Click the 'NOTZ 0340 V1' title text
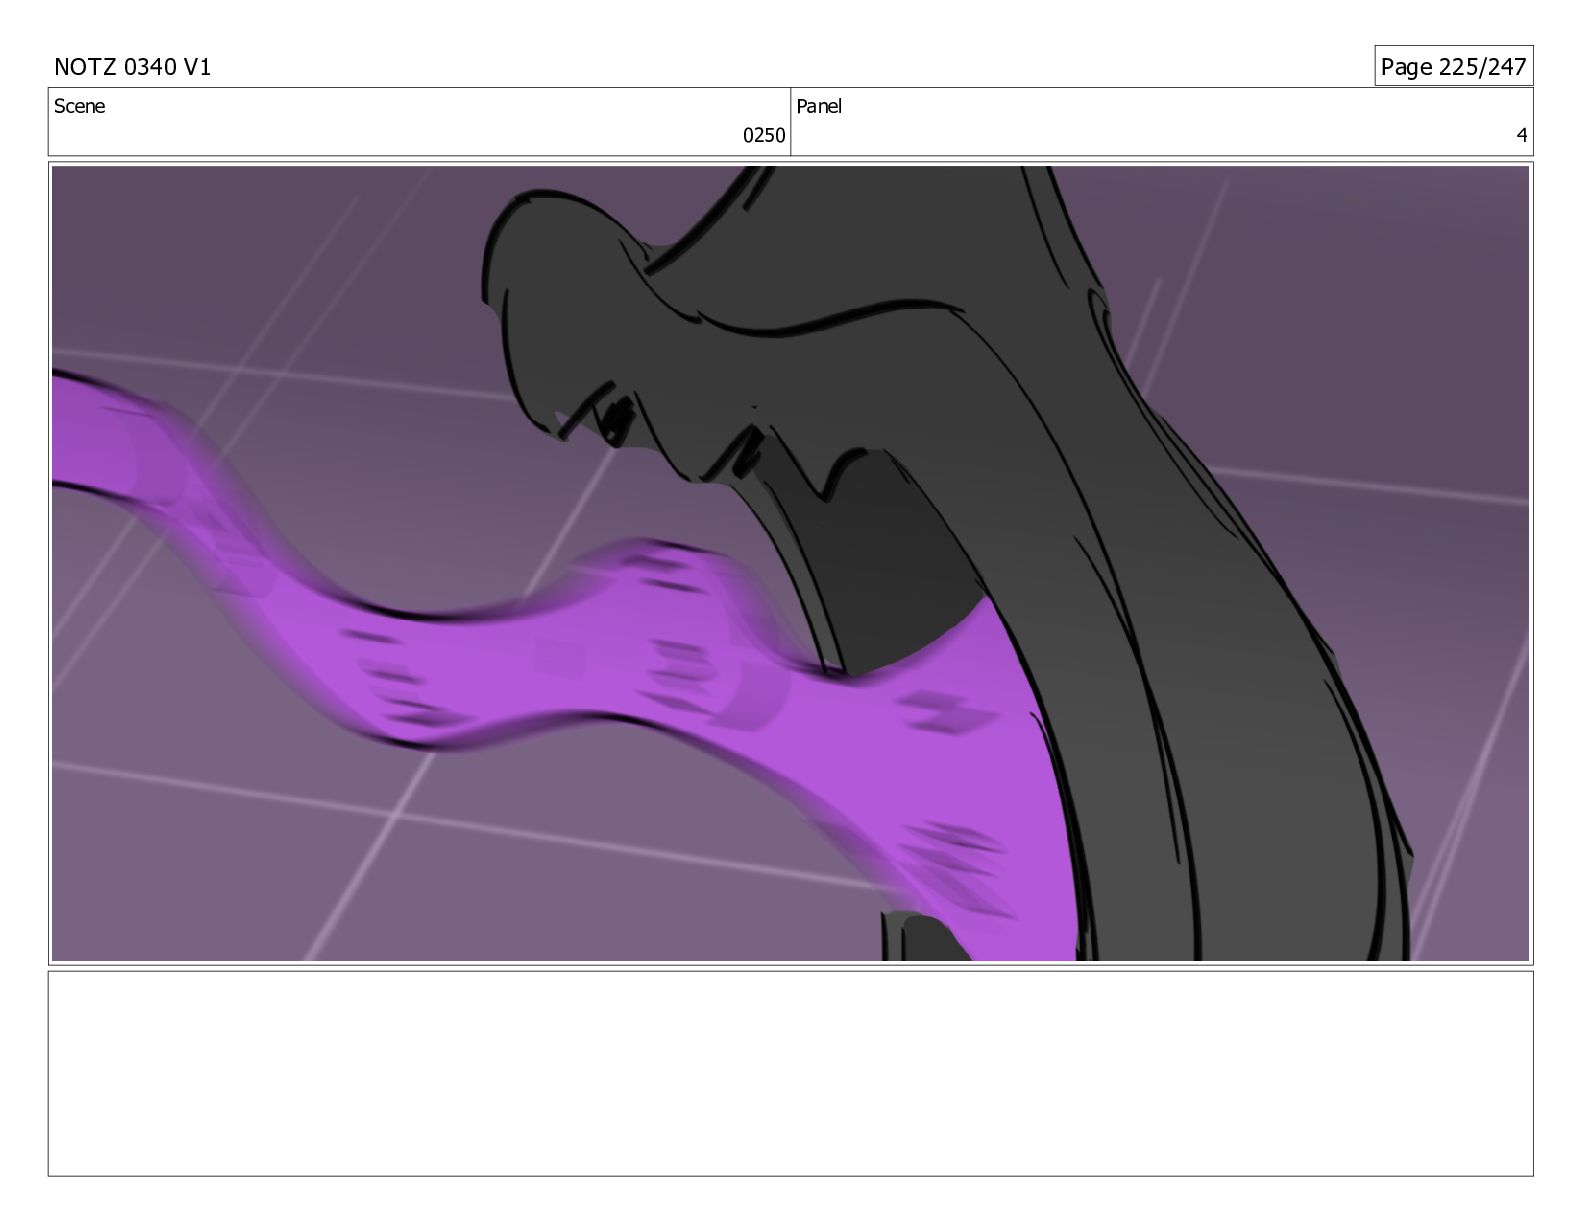Screen dimensions: 1584x1224 [x=132, y=67]
